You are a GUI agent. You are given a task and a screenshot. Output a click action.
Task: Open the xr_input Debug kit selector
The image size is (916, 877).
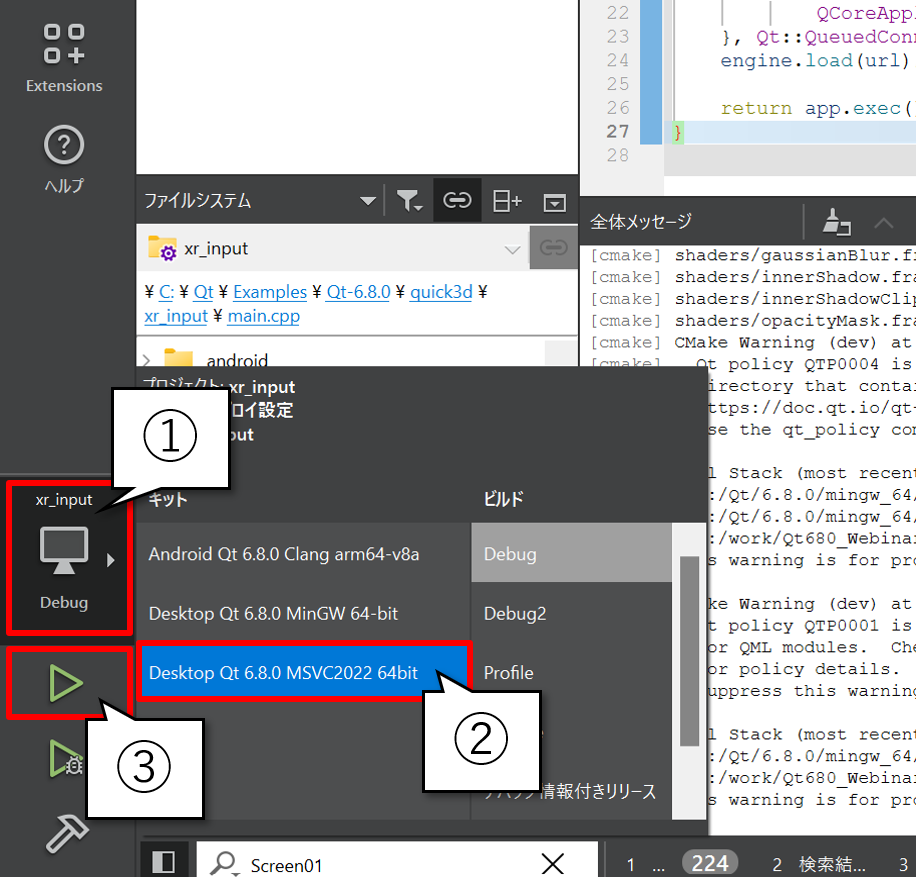tap(67, 556)
